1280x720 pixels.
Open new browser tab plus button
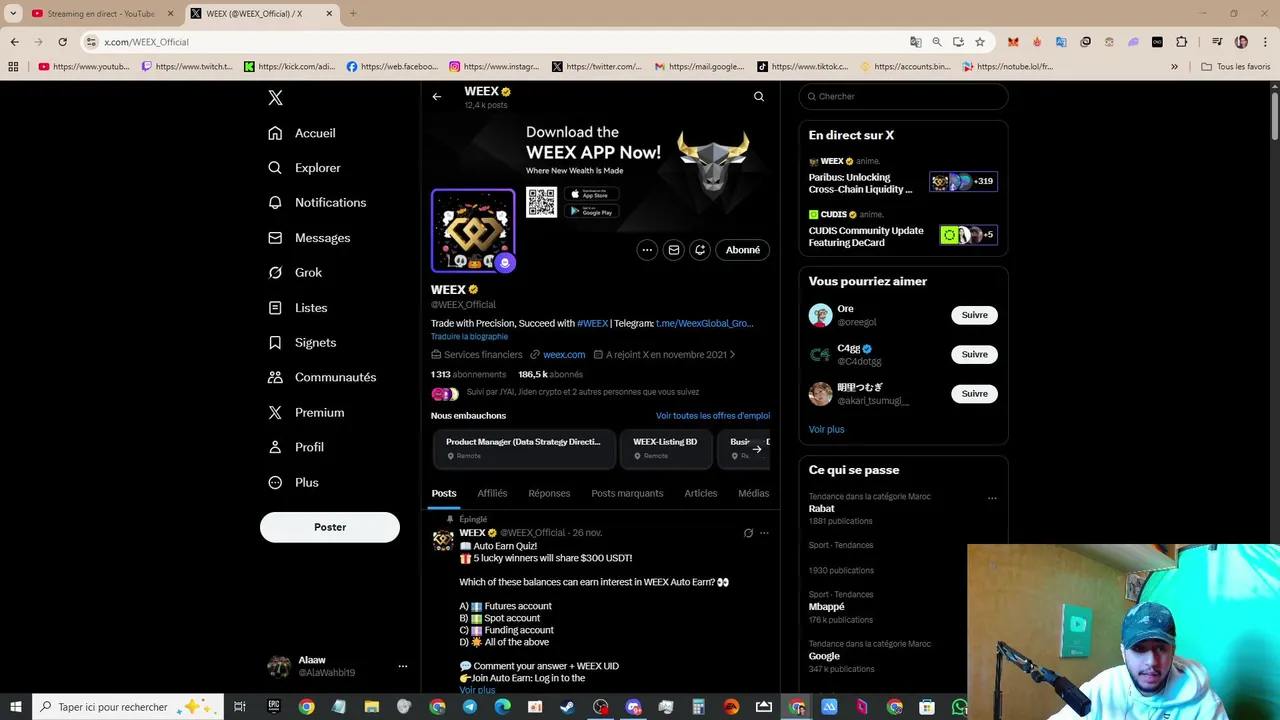[352, 14]
